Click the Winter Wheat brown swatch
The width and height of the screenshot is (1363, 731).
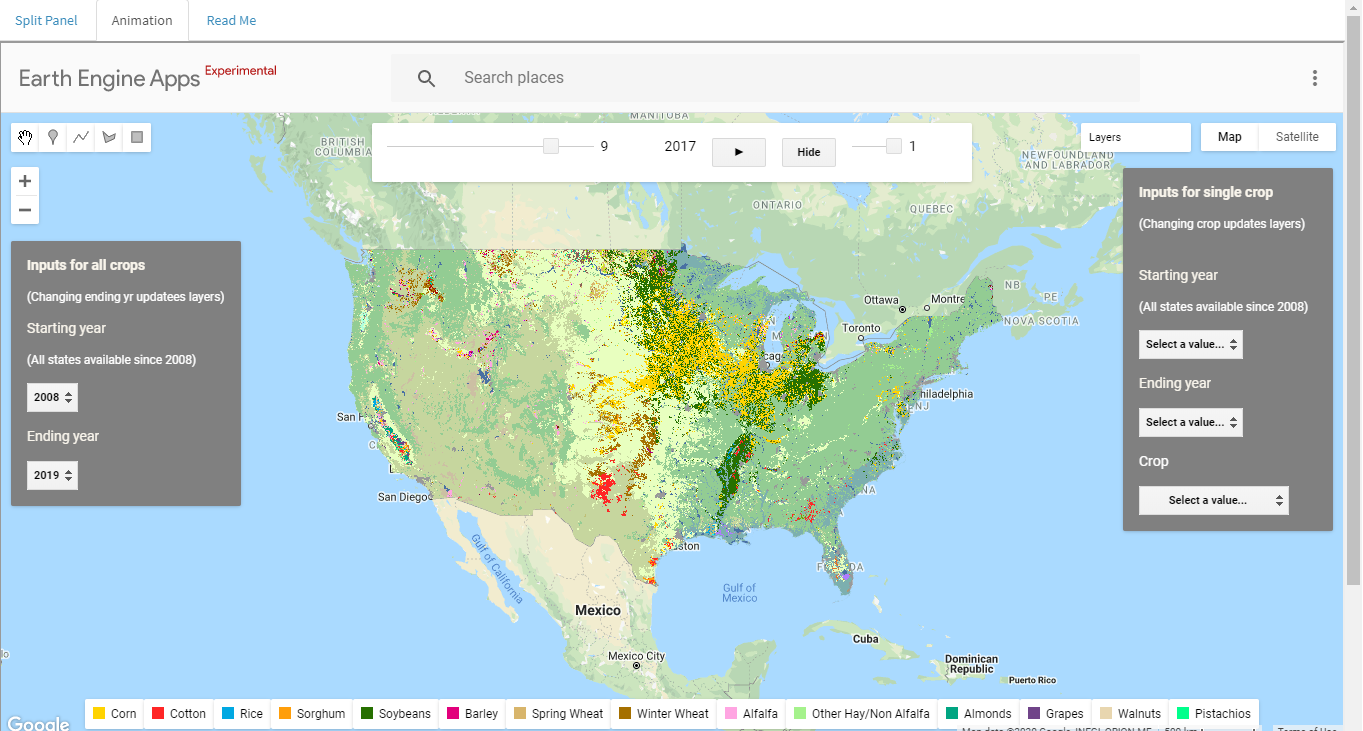[x=625, y=713]
